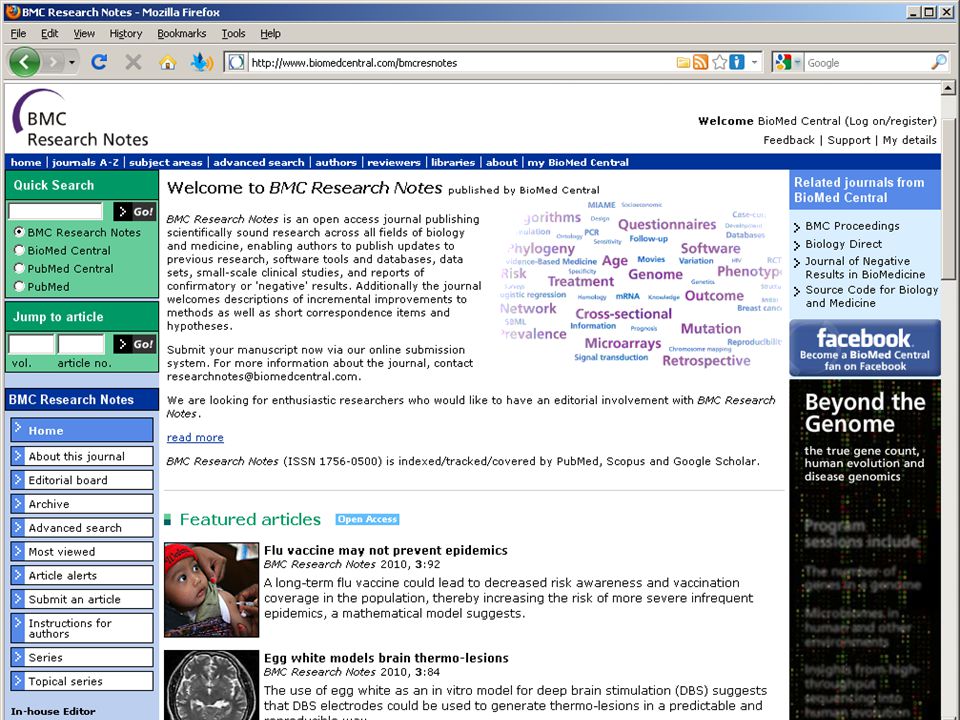The height and width of the screenshot is (720, 960).
Task: Click the BMC Research Notes logo
Action: tap(80, 118)
